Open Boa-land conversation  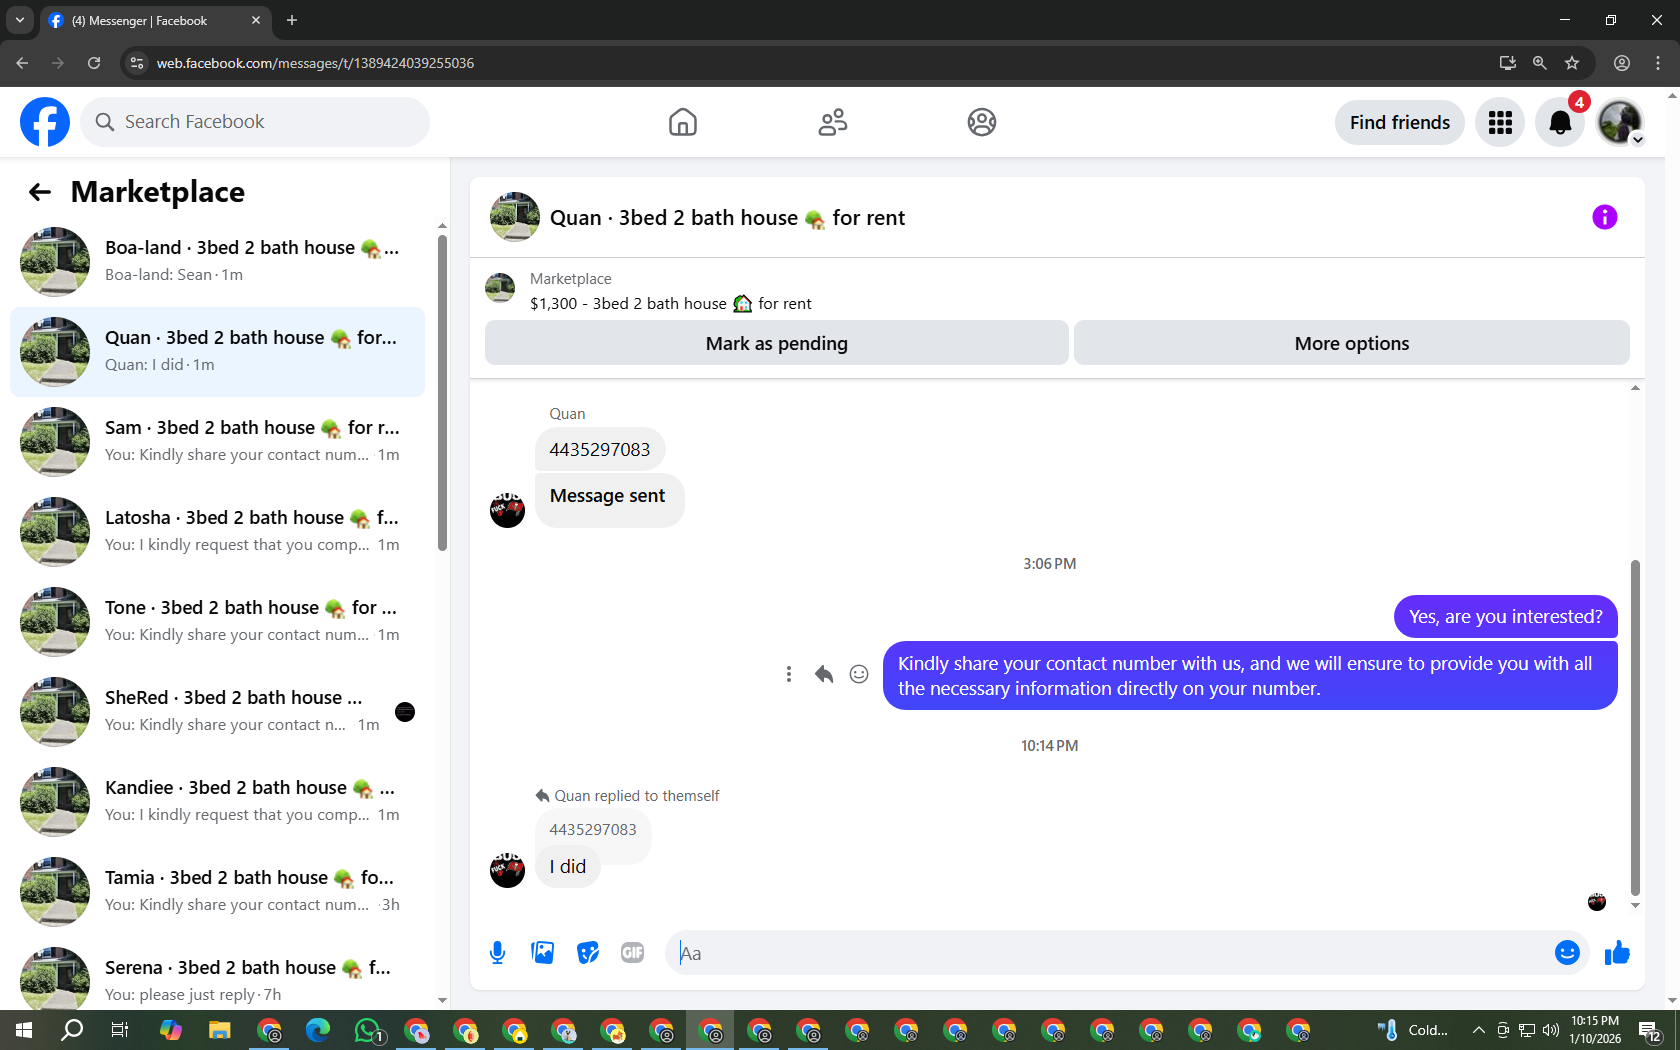pyautogui.click(x=217, y=262)
